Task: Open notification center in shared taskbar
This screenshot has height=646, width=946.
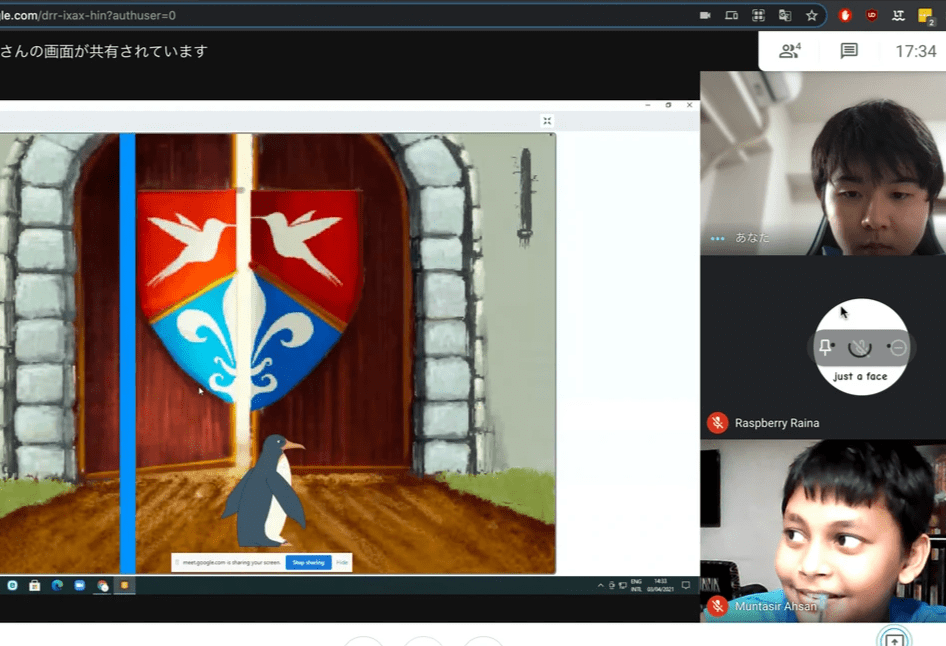Action: click(685, 585)
